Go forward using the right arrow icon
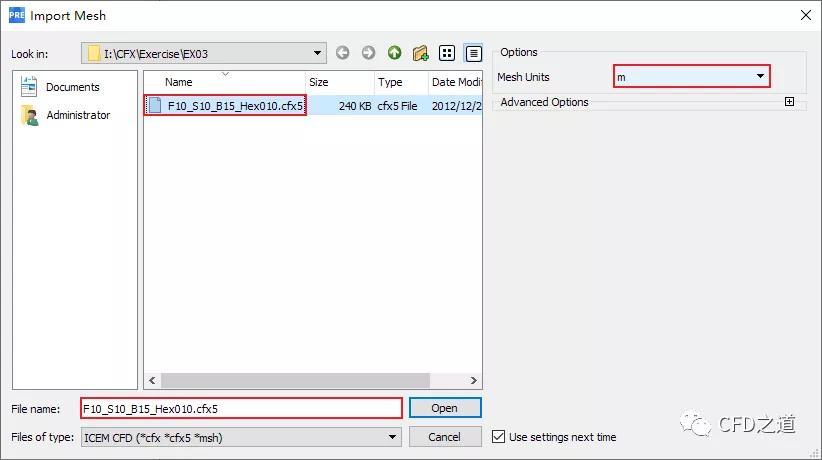Screen dimensions: 822x460 click(369, 53)
